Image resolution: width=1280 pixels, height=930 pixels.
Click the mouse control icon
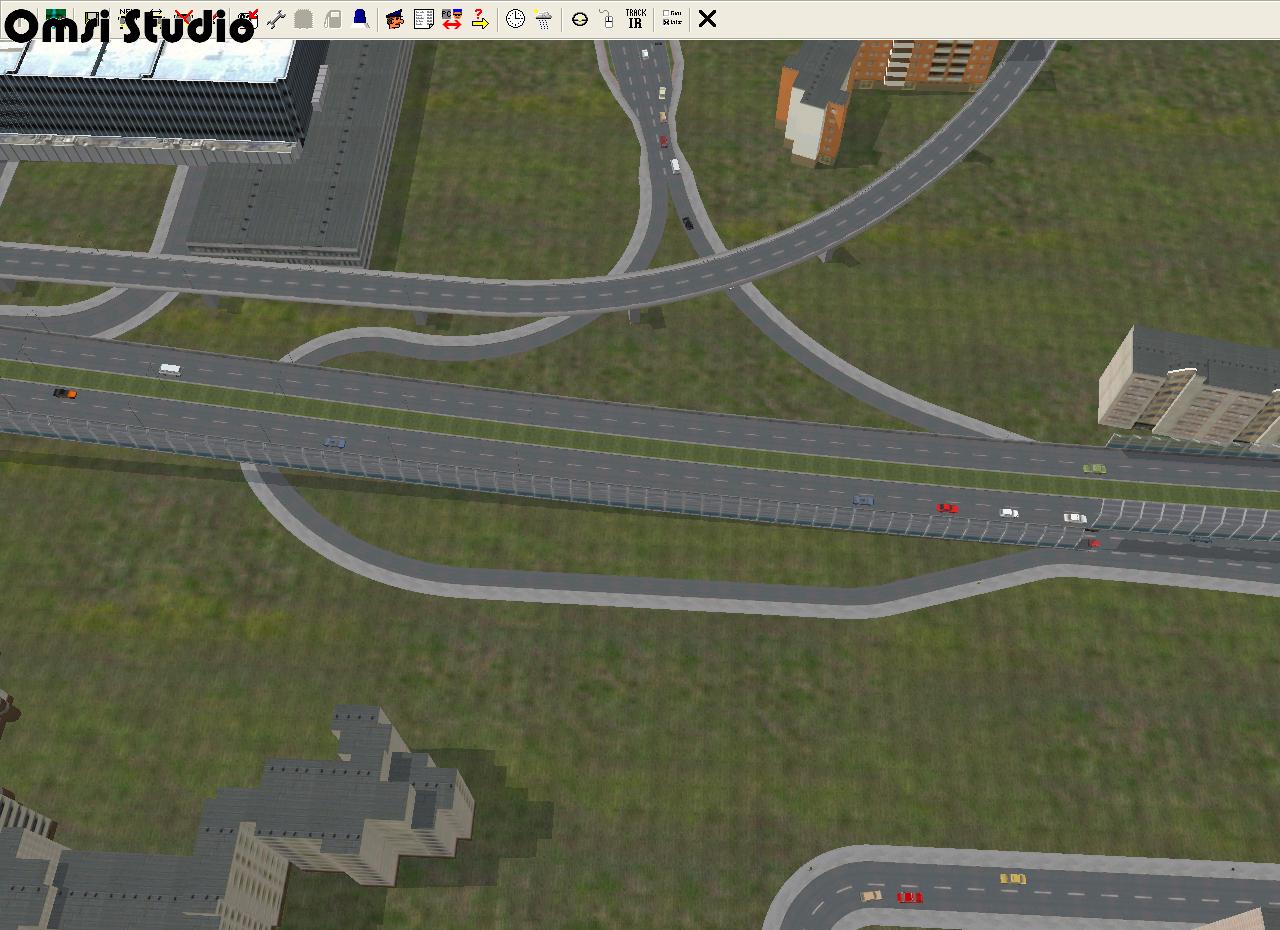click(x=606, y=19)
